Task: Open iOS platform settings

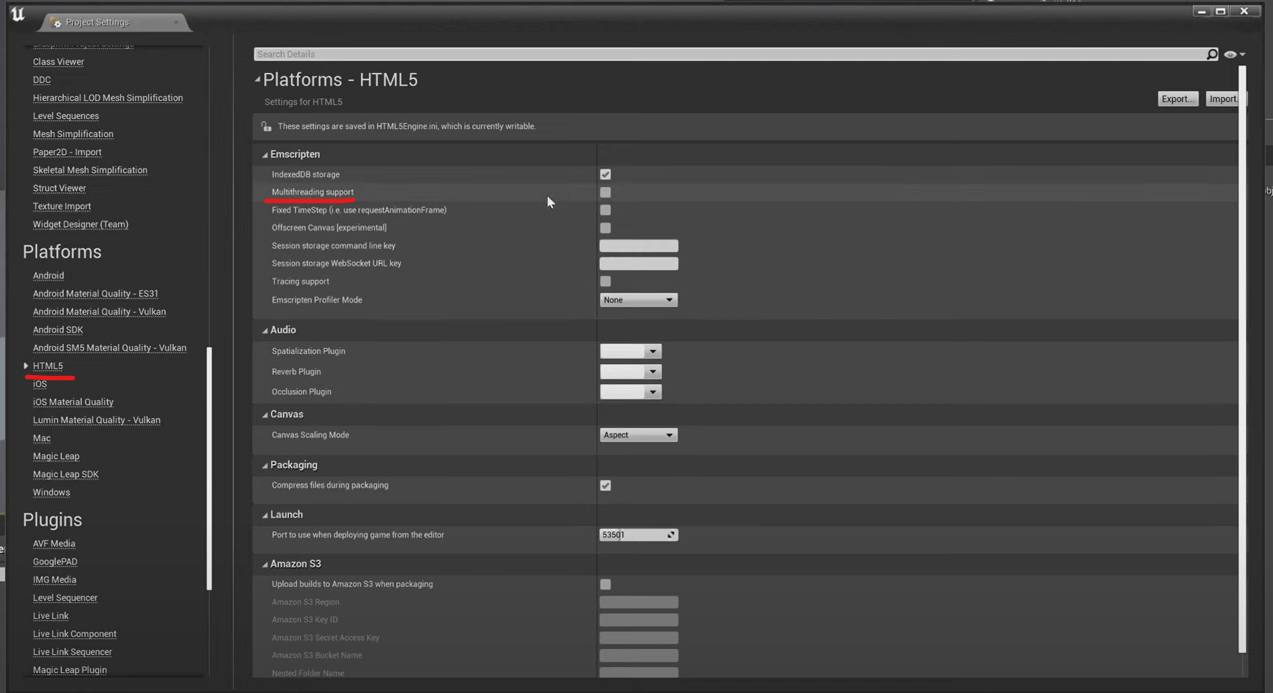Action: 40,384
